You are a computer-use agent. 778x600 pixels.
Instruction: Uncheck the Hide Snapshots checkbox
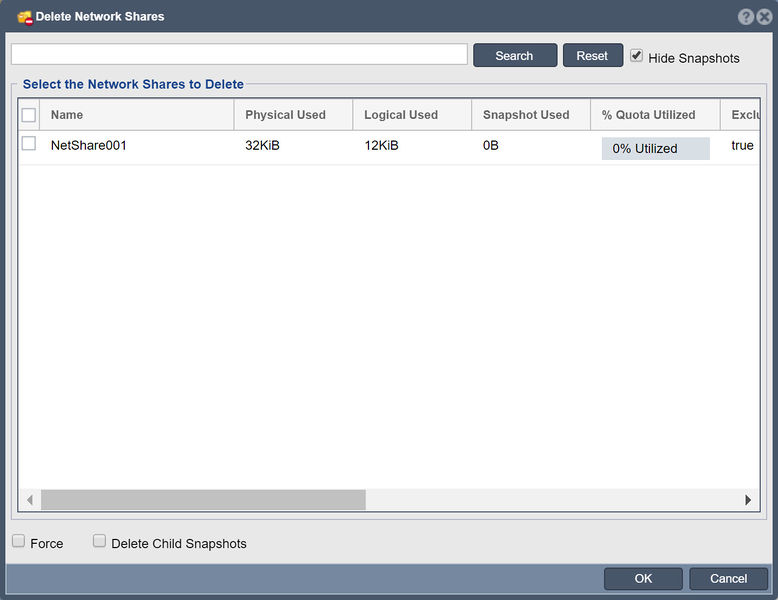click(636, 55)
